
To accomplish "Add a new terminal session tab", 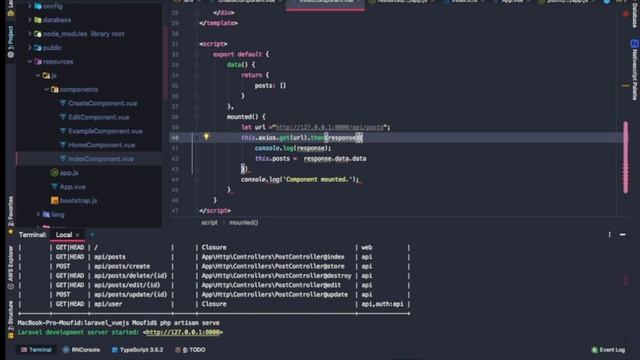I will click(92, 235).
